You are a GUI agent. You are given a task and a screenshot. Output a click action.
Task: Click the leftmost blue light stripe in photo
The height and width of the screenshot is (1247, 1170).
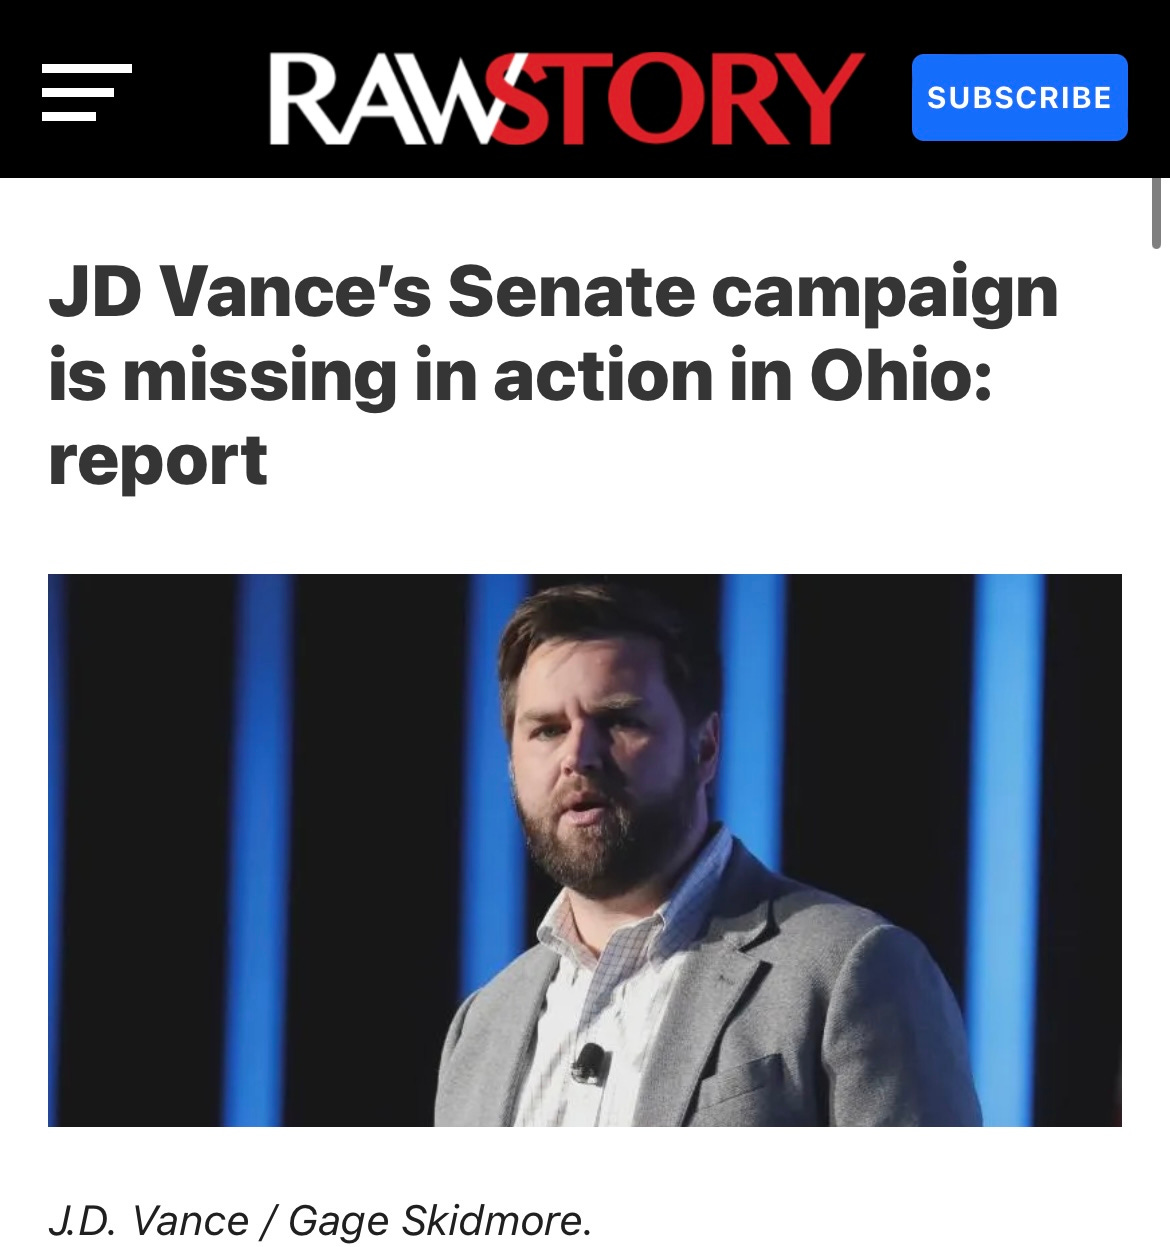click(264, 850)
